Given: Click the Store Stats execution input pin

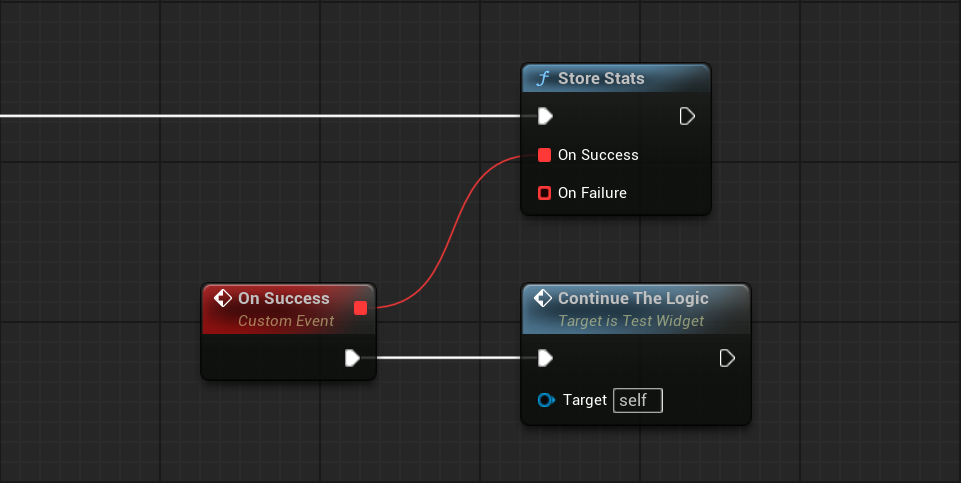Looking at the screenshot, I should [544, 116].
